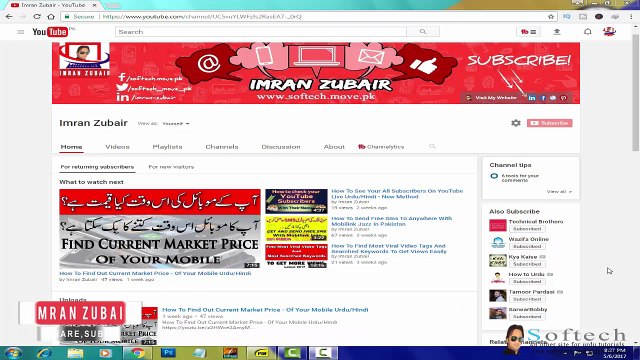Toggle Subscribed for Wazifa Online

(527, 247)
